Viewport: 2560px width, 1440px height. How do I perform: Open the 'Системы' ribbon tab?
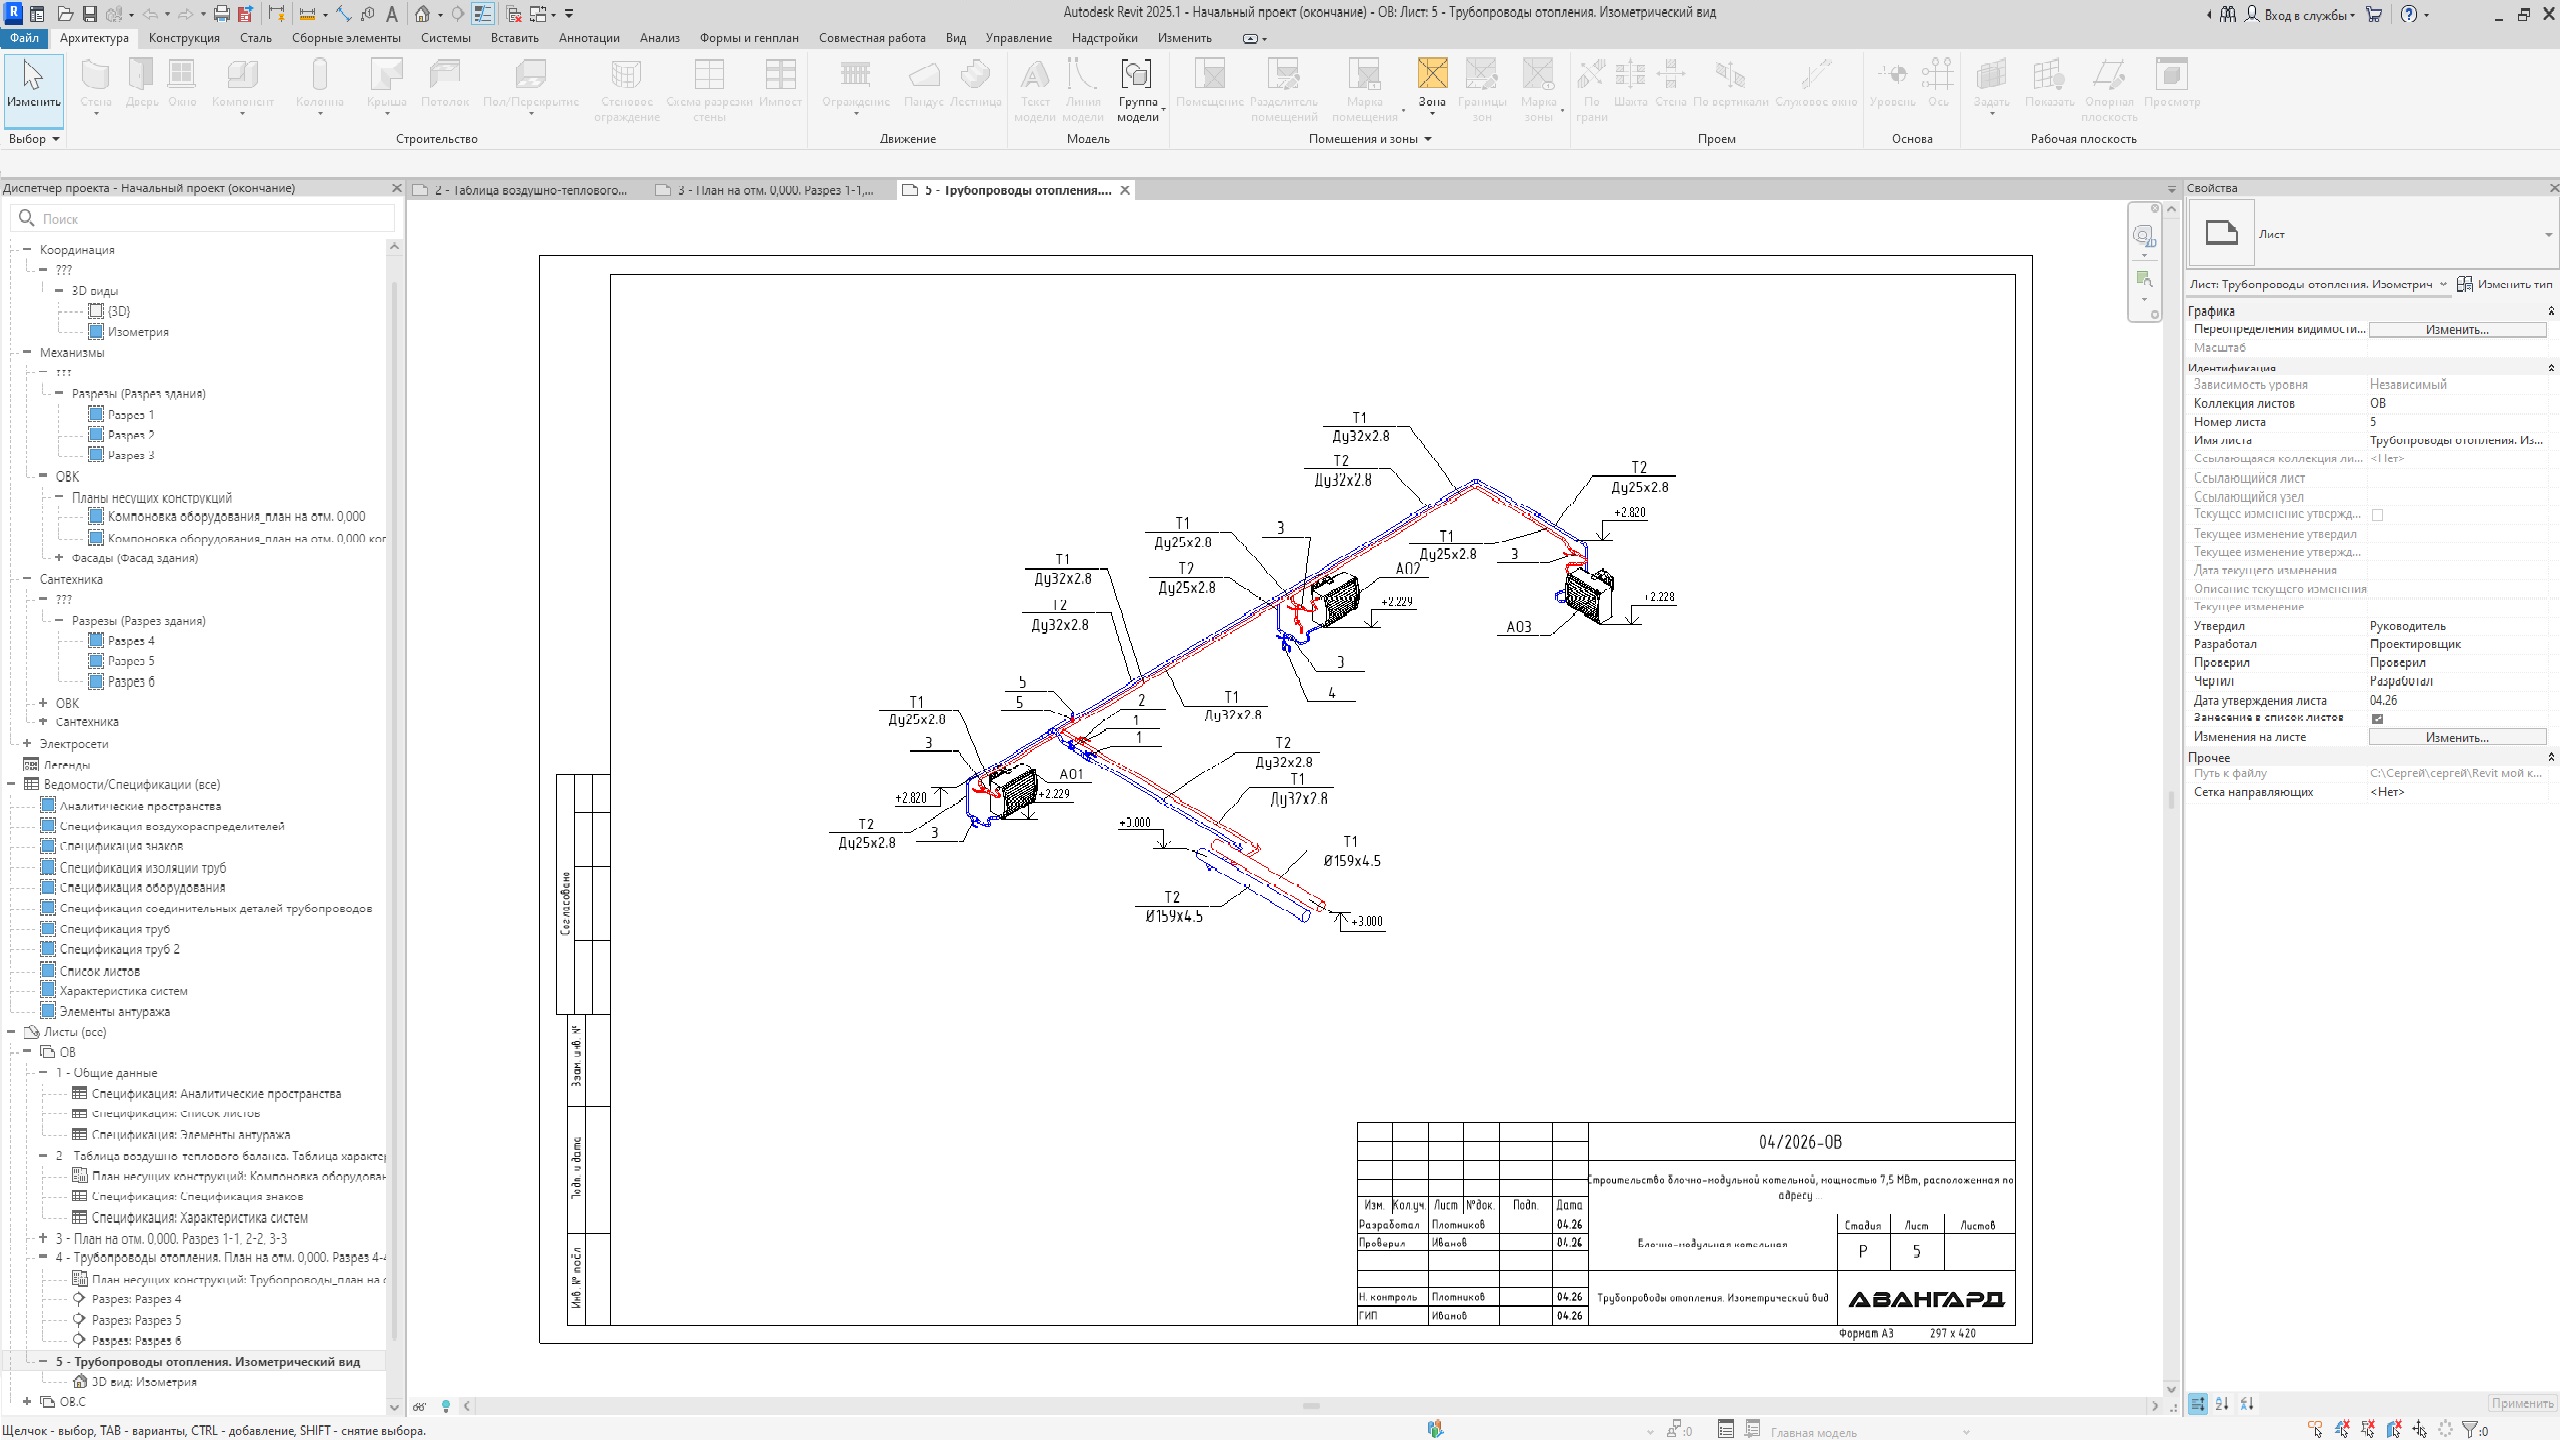pos(445,38)
